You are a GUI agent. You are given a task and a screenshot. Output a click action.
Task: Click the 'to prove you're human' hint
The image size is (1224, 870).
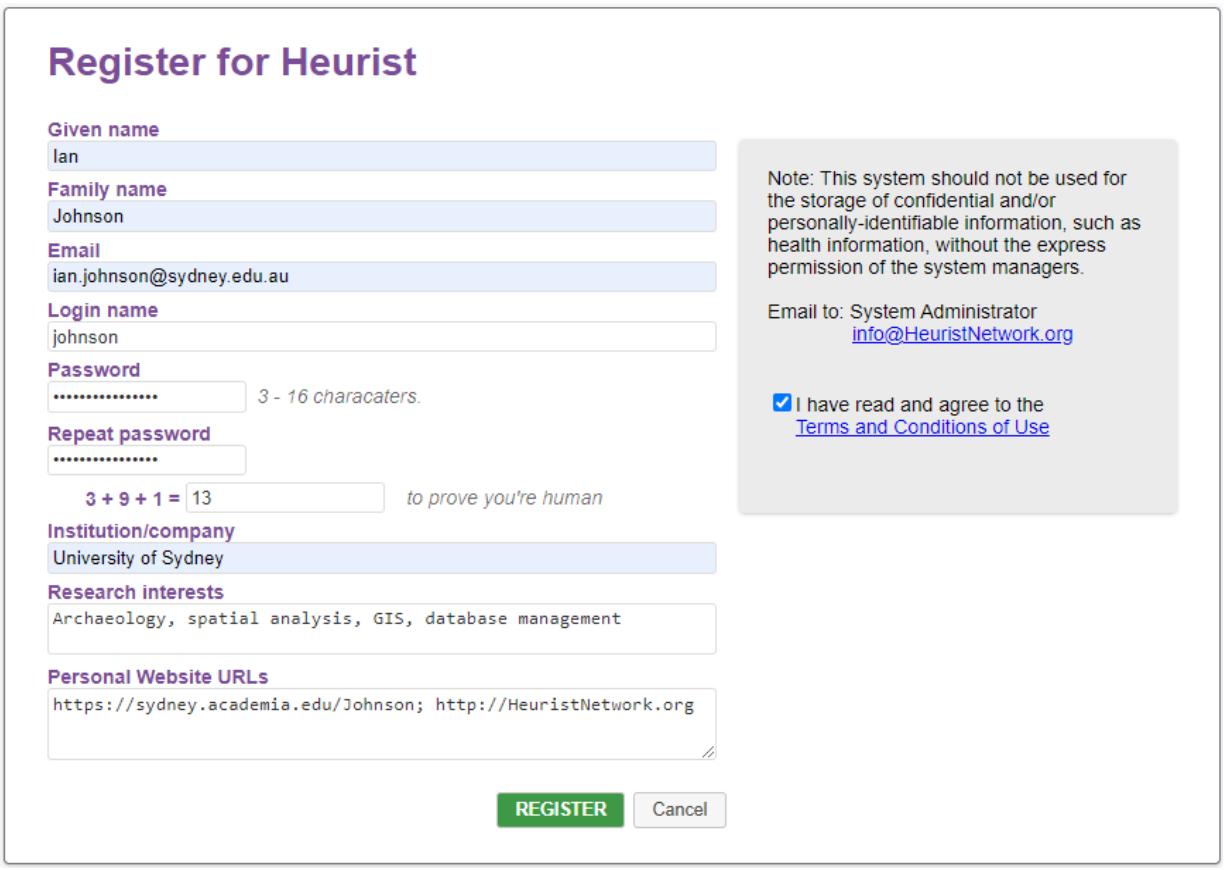pos(504,498)
